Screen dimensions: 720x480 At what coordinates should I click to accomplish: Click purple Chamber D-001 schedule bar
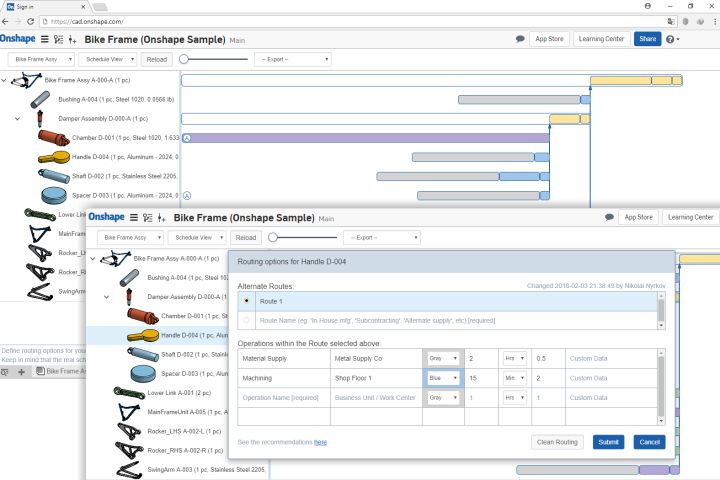pyautogui.click(x=366, y=138)
